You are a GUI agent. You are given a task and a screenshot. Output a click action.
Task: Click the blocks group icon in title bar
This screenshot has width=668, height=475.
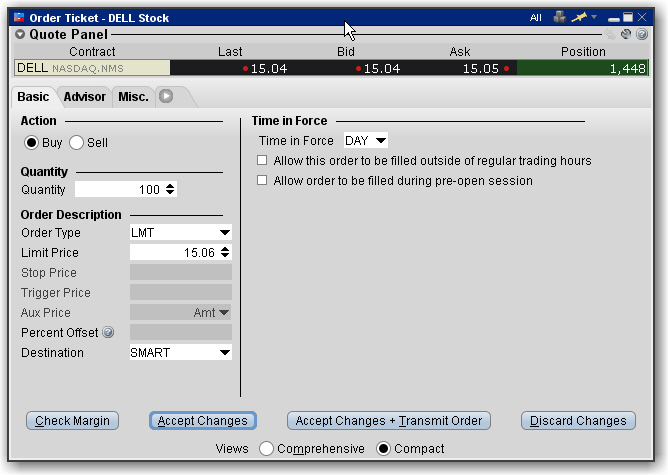coord(558,17)
